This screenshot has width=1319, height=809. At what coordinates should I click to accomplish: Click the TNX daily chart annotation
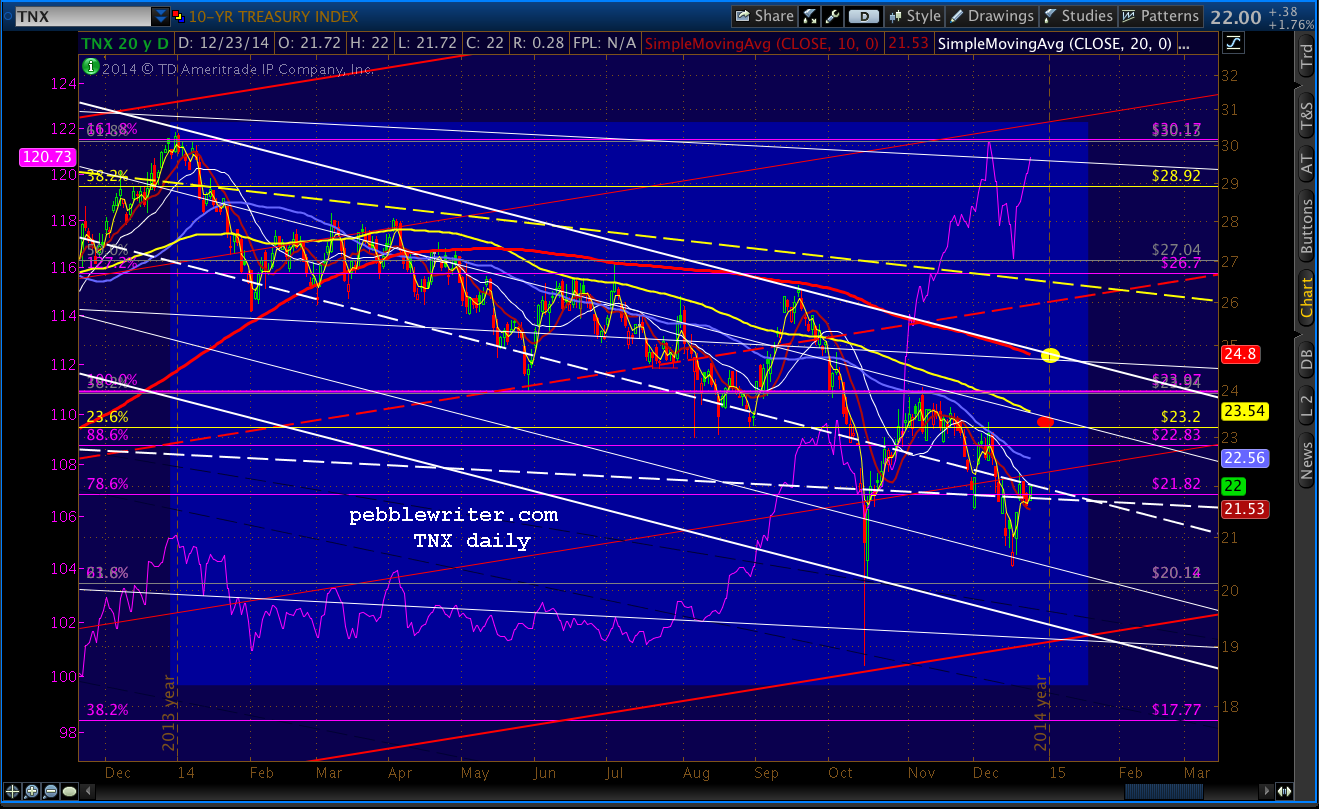(472, 541)
